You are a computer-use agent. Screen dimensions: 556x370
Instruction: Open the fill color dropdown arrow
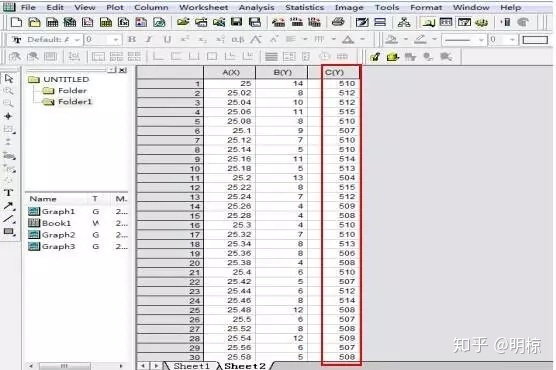(406, 40)
